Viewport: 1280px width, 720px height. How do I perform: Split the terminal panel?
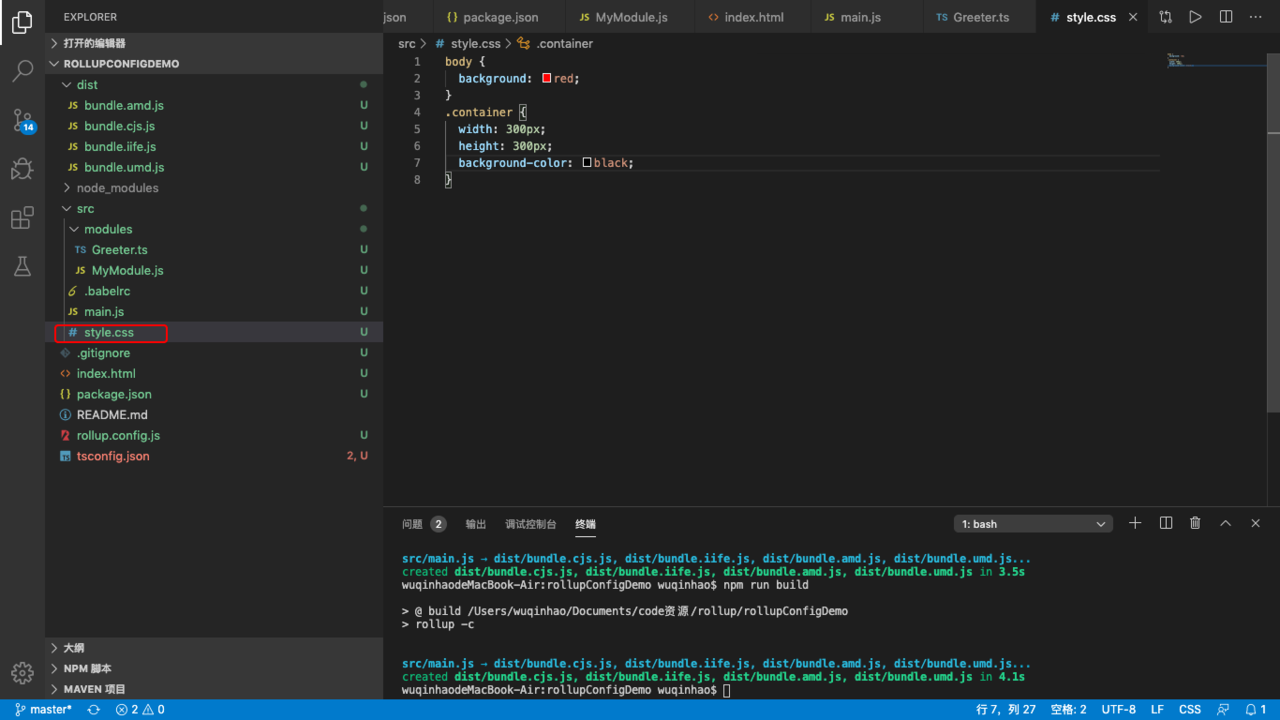(x=1166, y=523)
